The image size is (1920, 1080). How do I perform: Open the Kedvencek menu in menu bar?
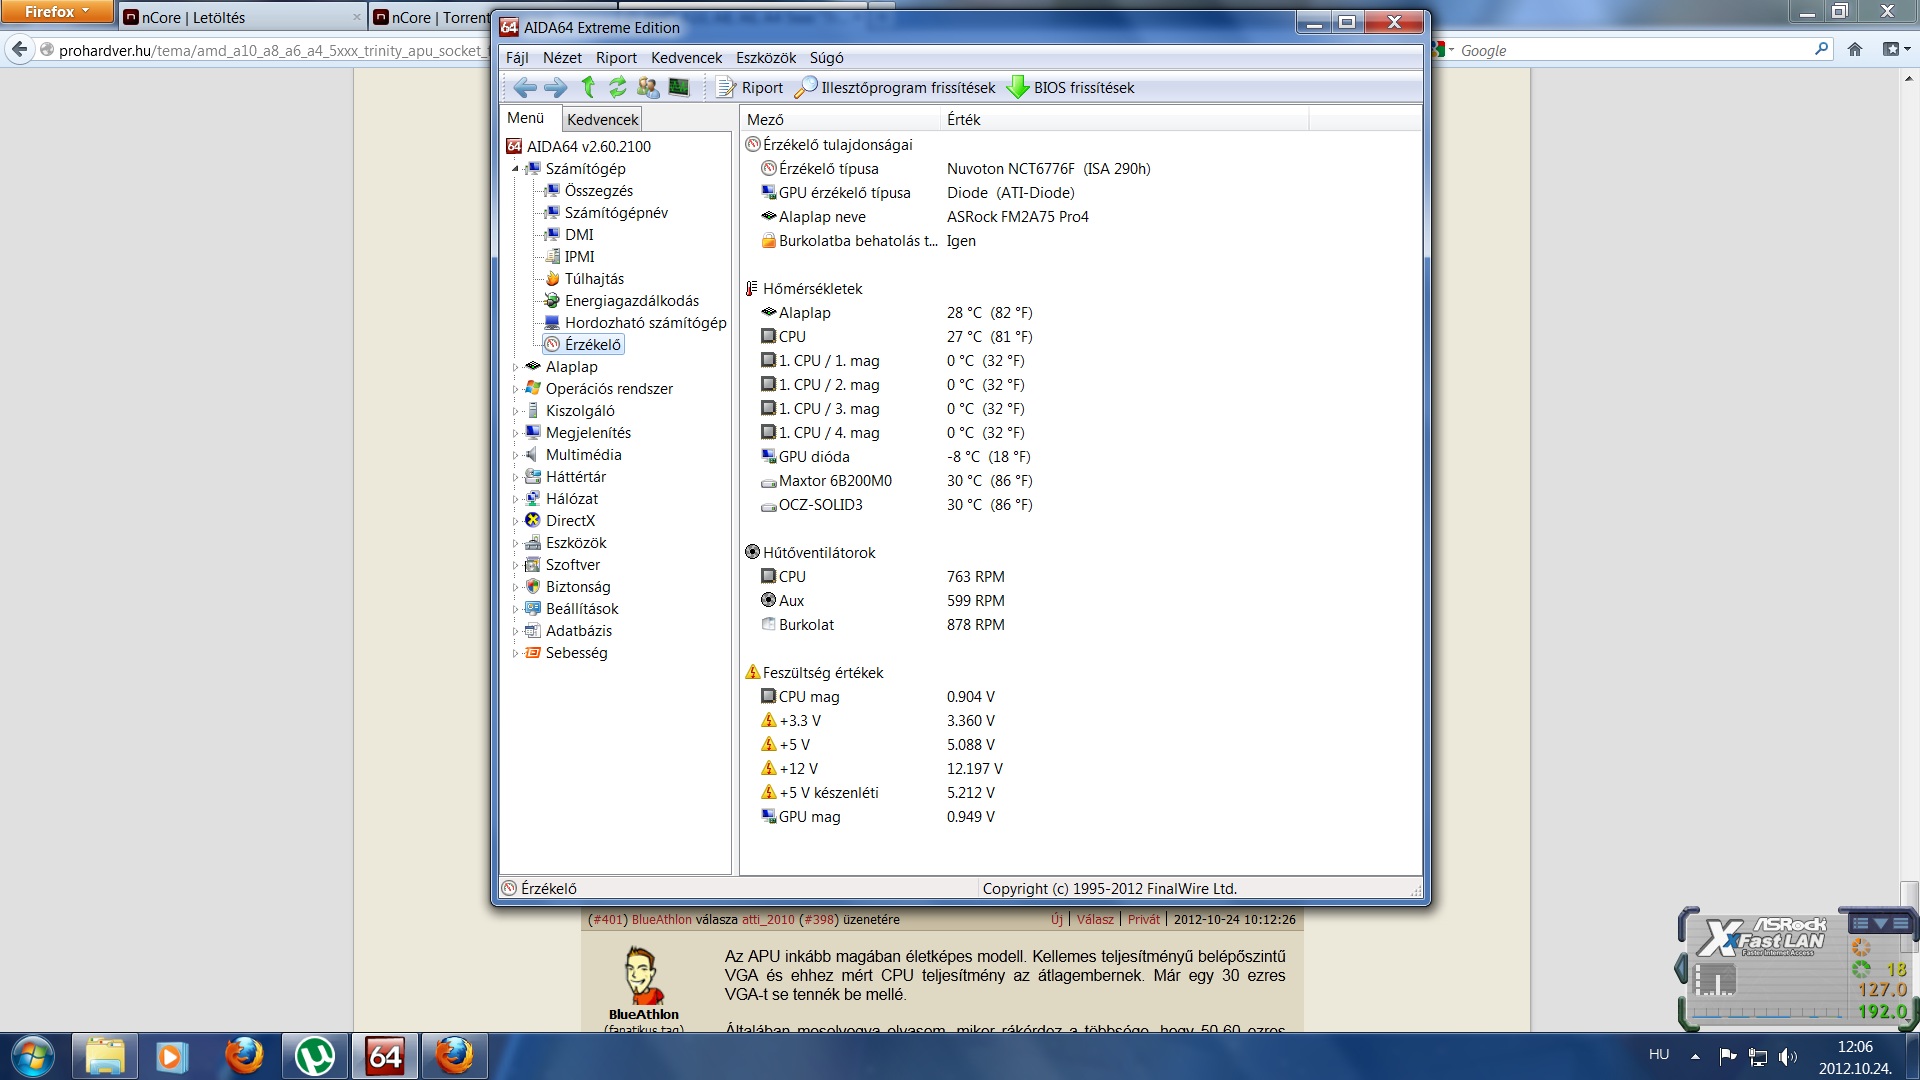[x=686, y=58]
